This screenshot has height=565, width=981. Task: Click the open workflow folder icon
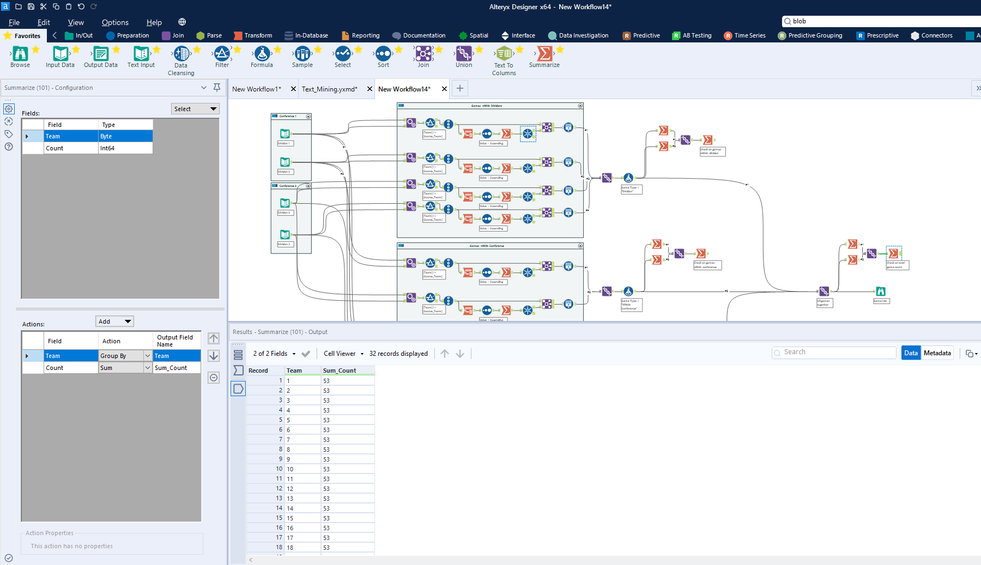coord(18,6)
